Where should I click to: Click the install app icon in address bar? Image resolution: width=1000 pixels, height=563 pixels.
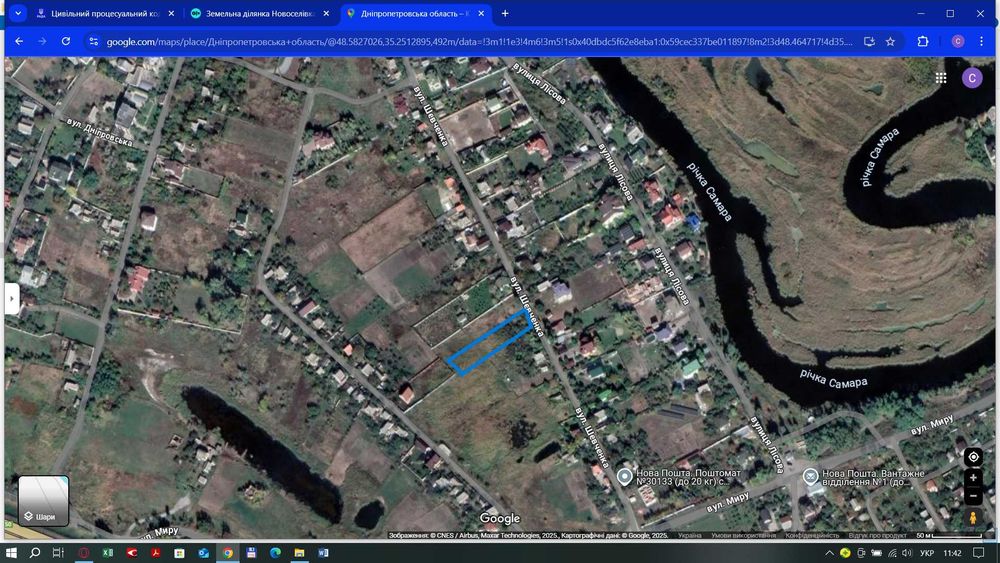(869, 41)
